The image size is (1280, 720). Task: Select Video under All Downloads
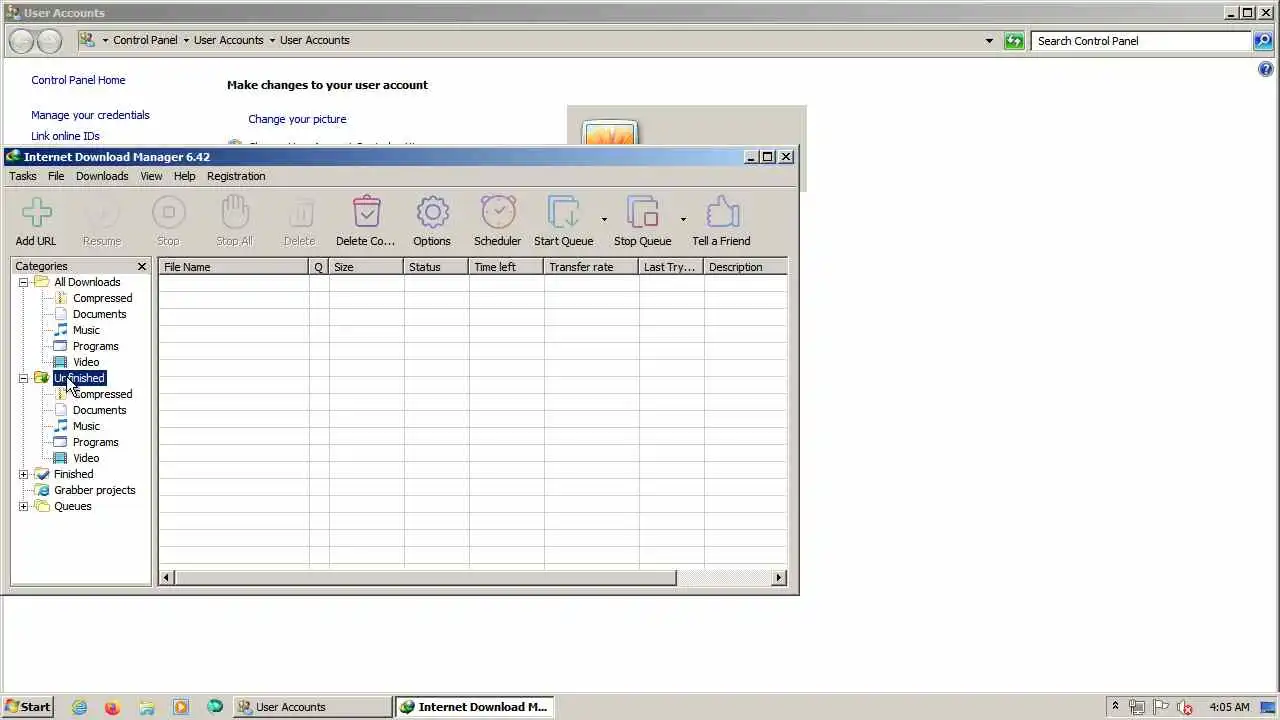86,362
